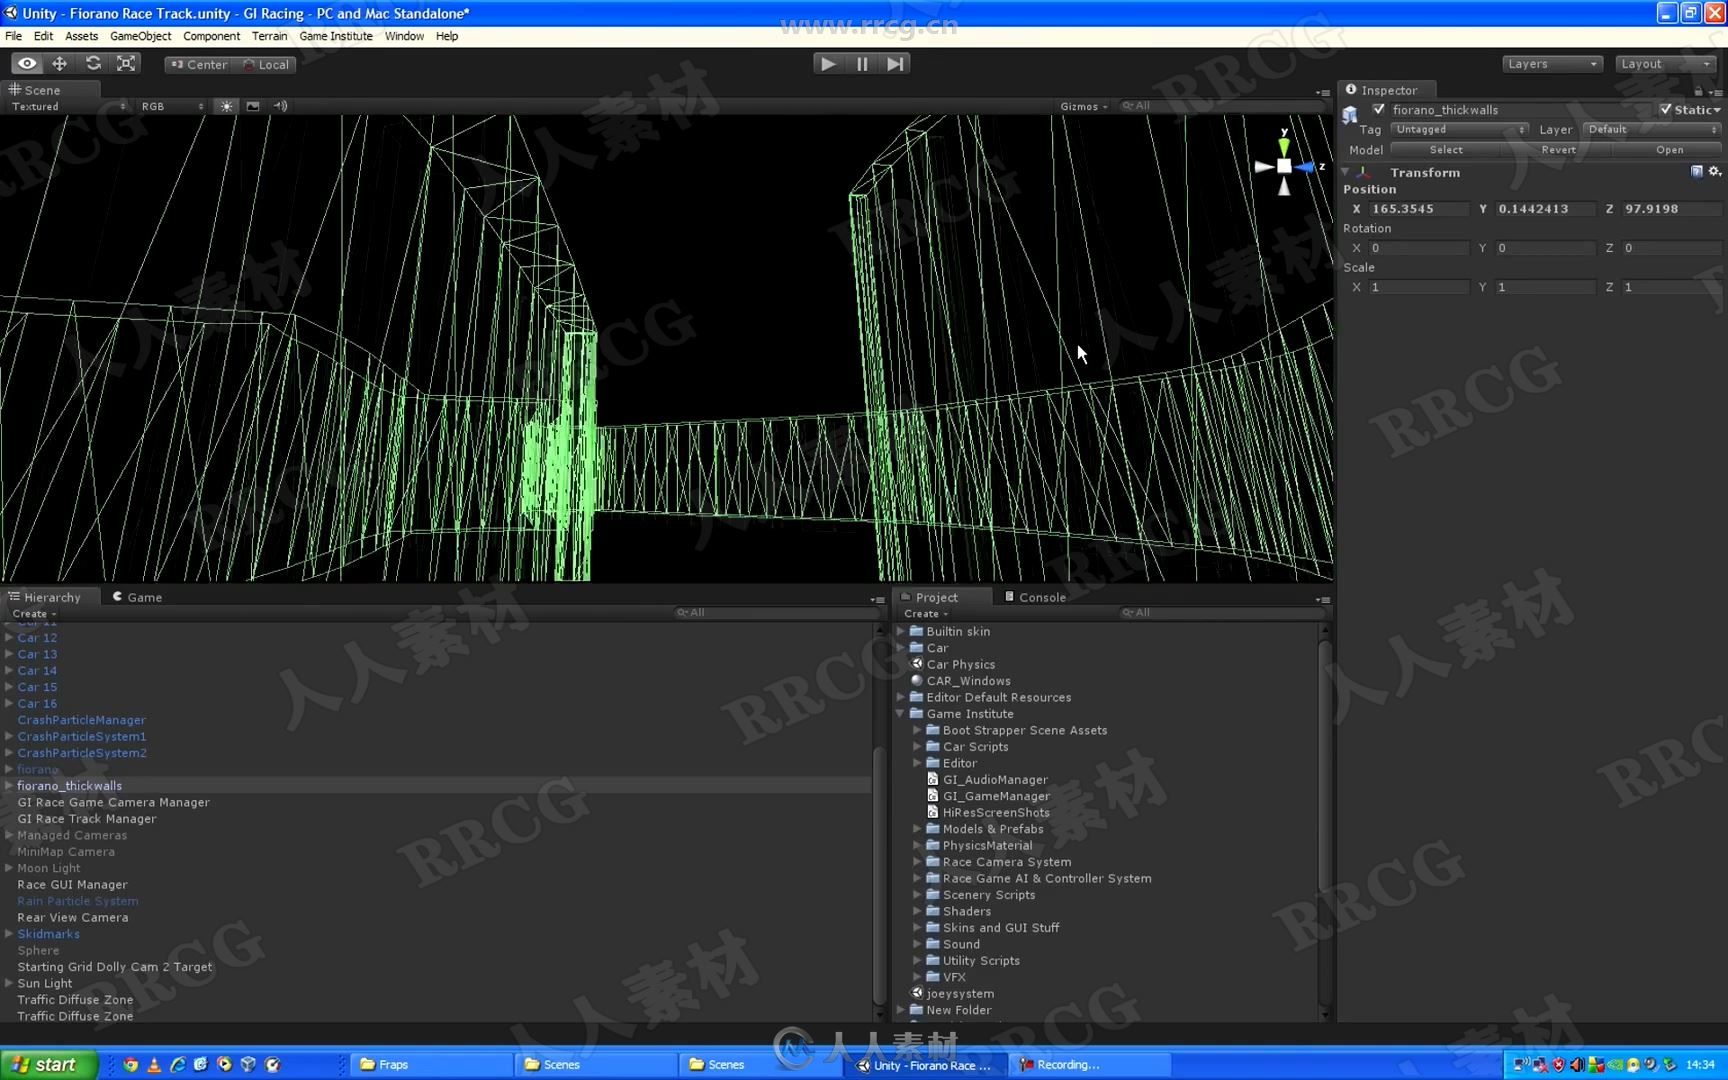Click the Inspector lock icon

(1698, 91)
